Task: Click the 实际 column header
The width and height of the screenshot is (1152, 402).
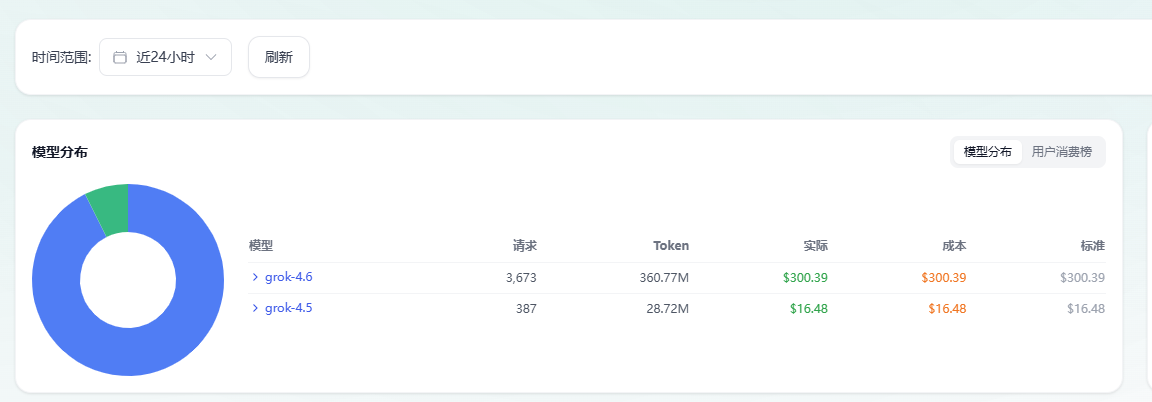Action: tap(816, 245)
